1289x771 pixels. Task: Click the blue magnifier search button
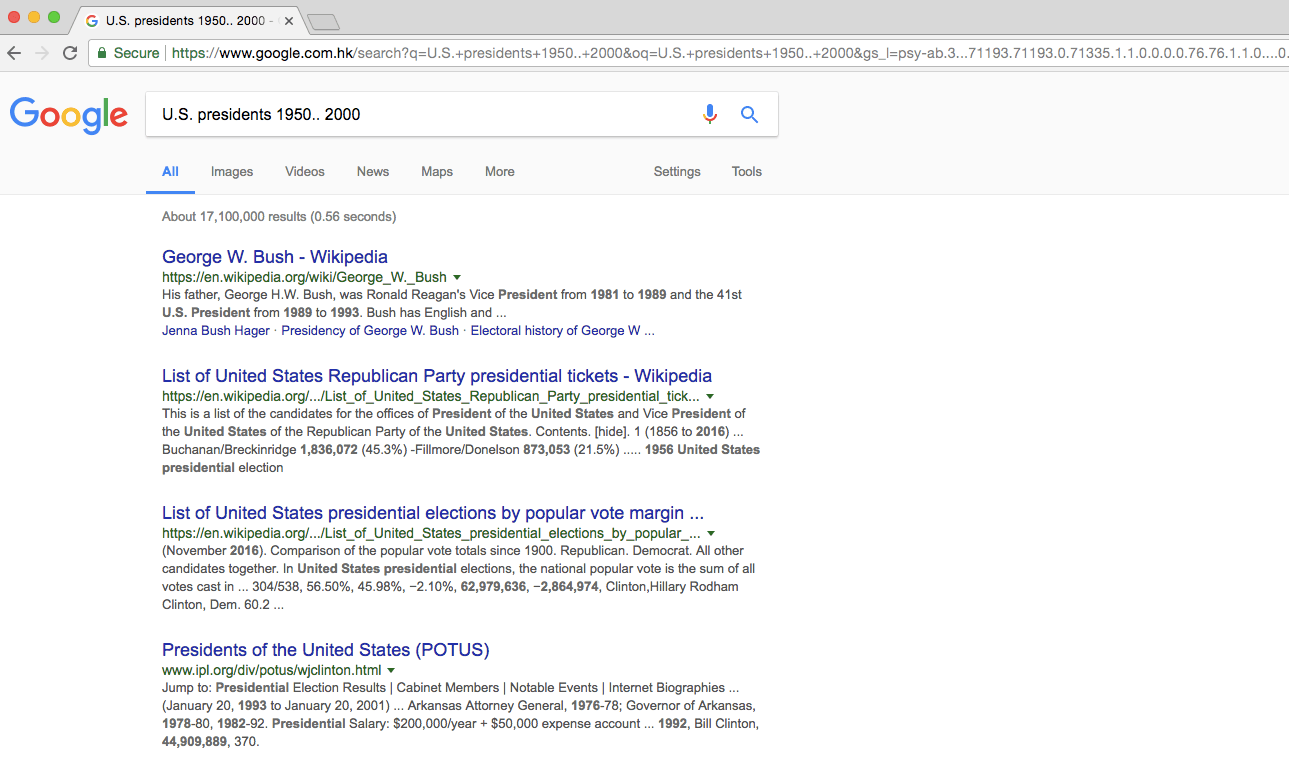(749, 114)
